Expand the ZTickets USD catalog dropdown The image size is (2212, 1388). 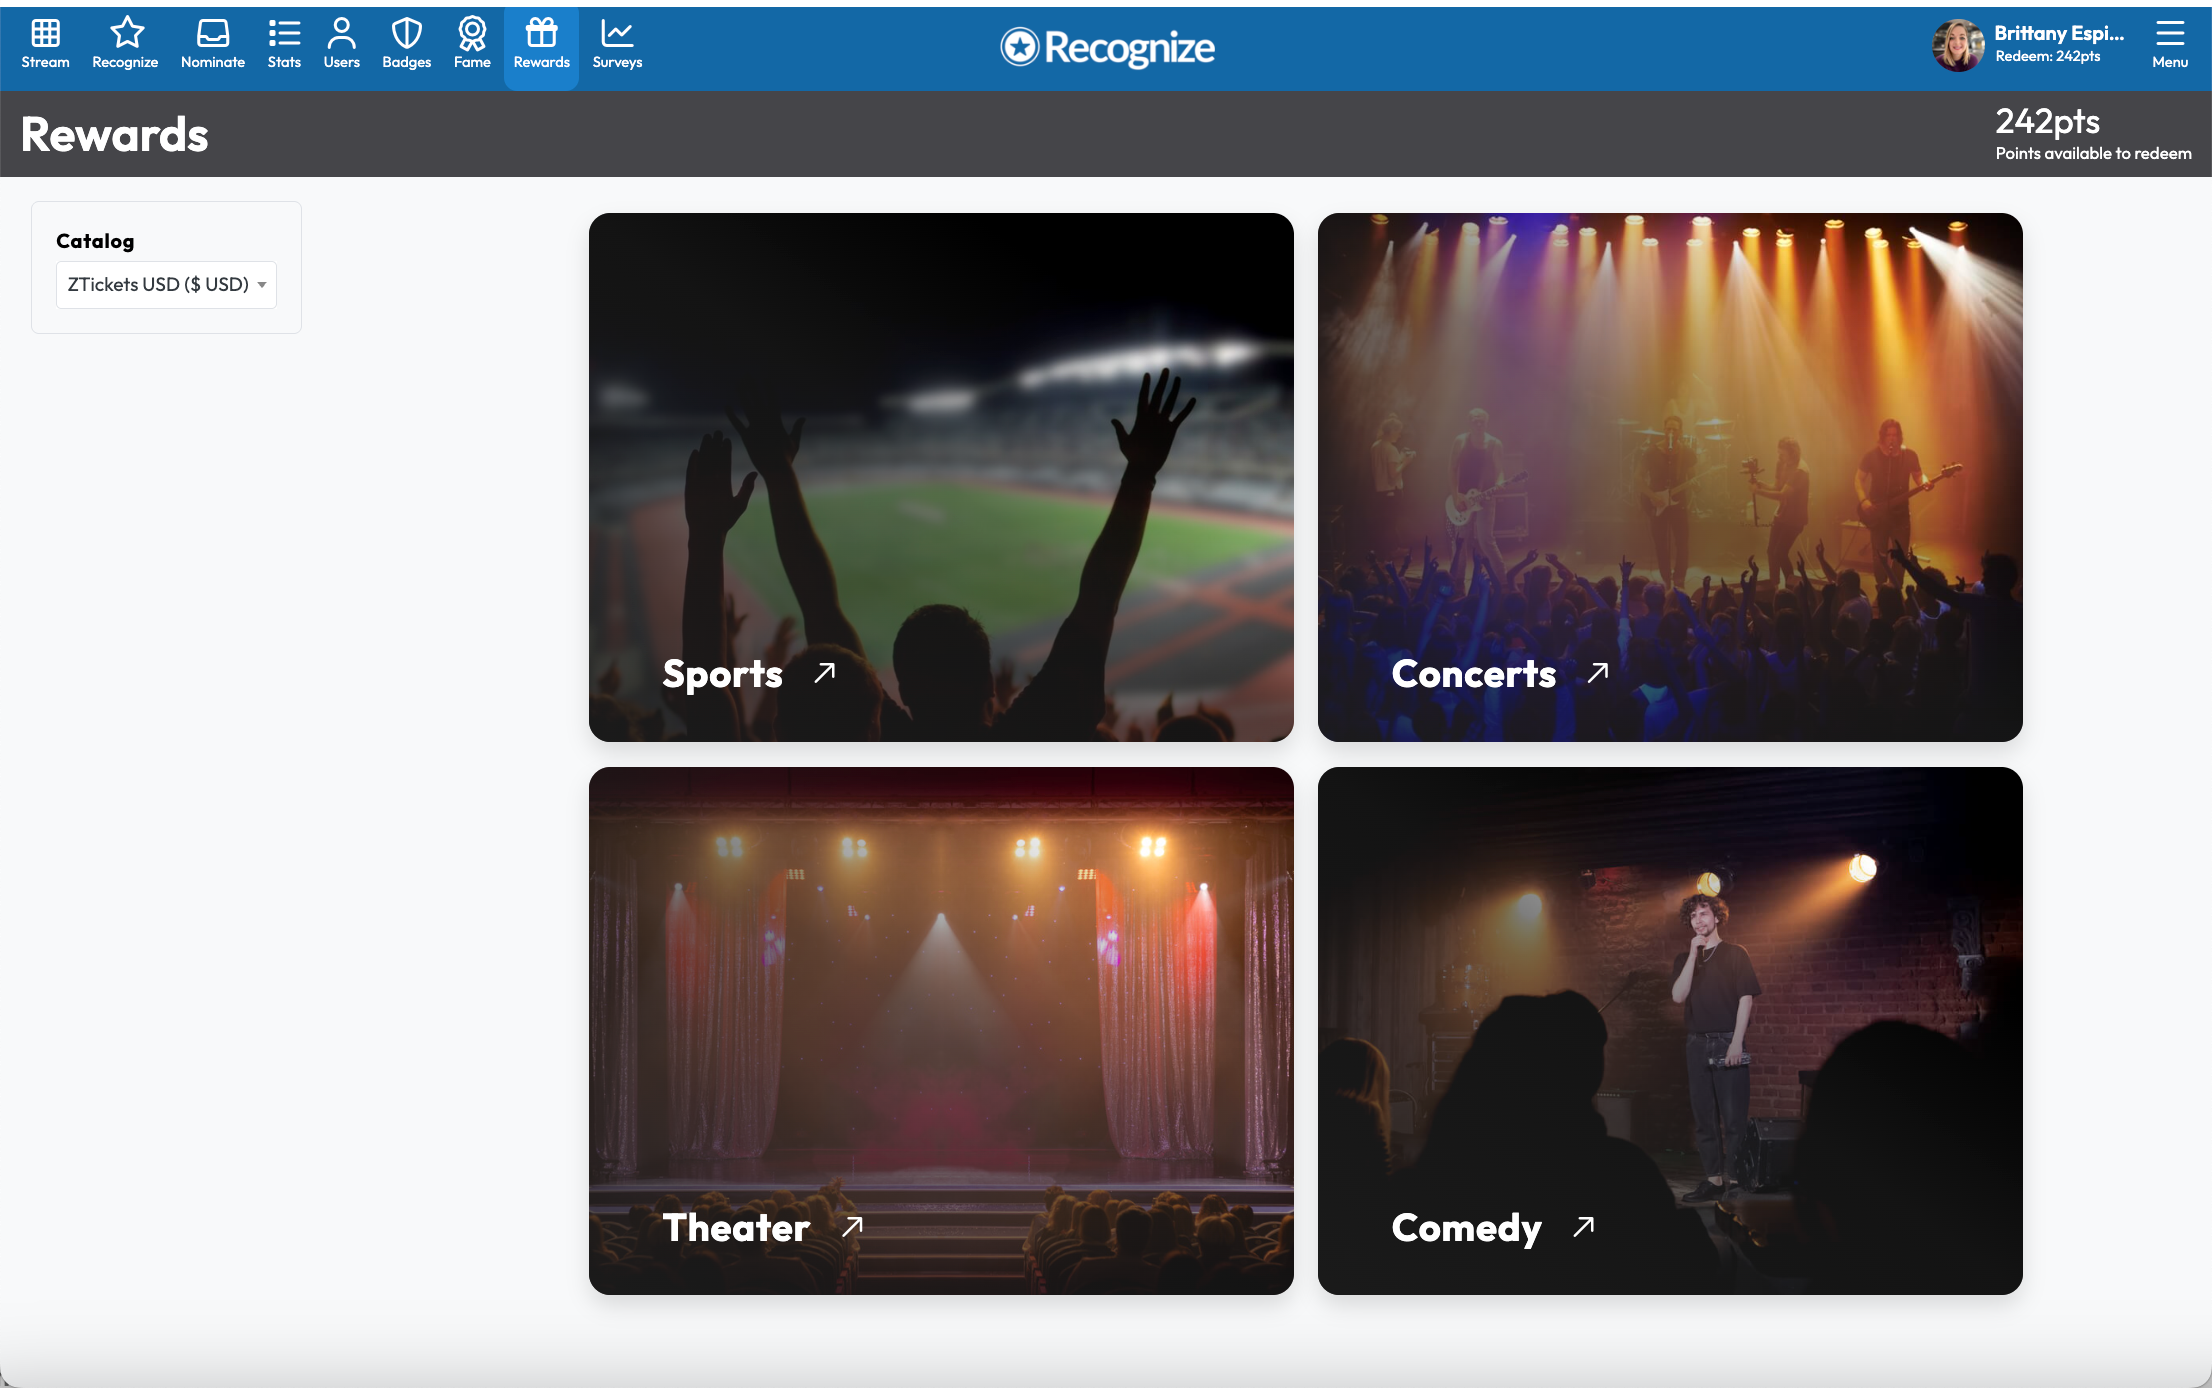coord(158,285)
